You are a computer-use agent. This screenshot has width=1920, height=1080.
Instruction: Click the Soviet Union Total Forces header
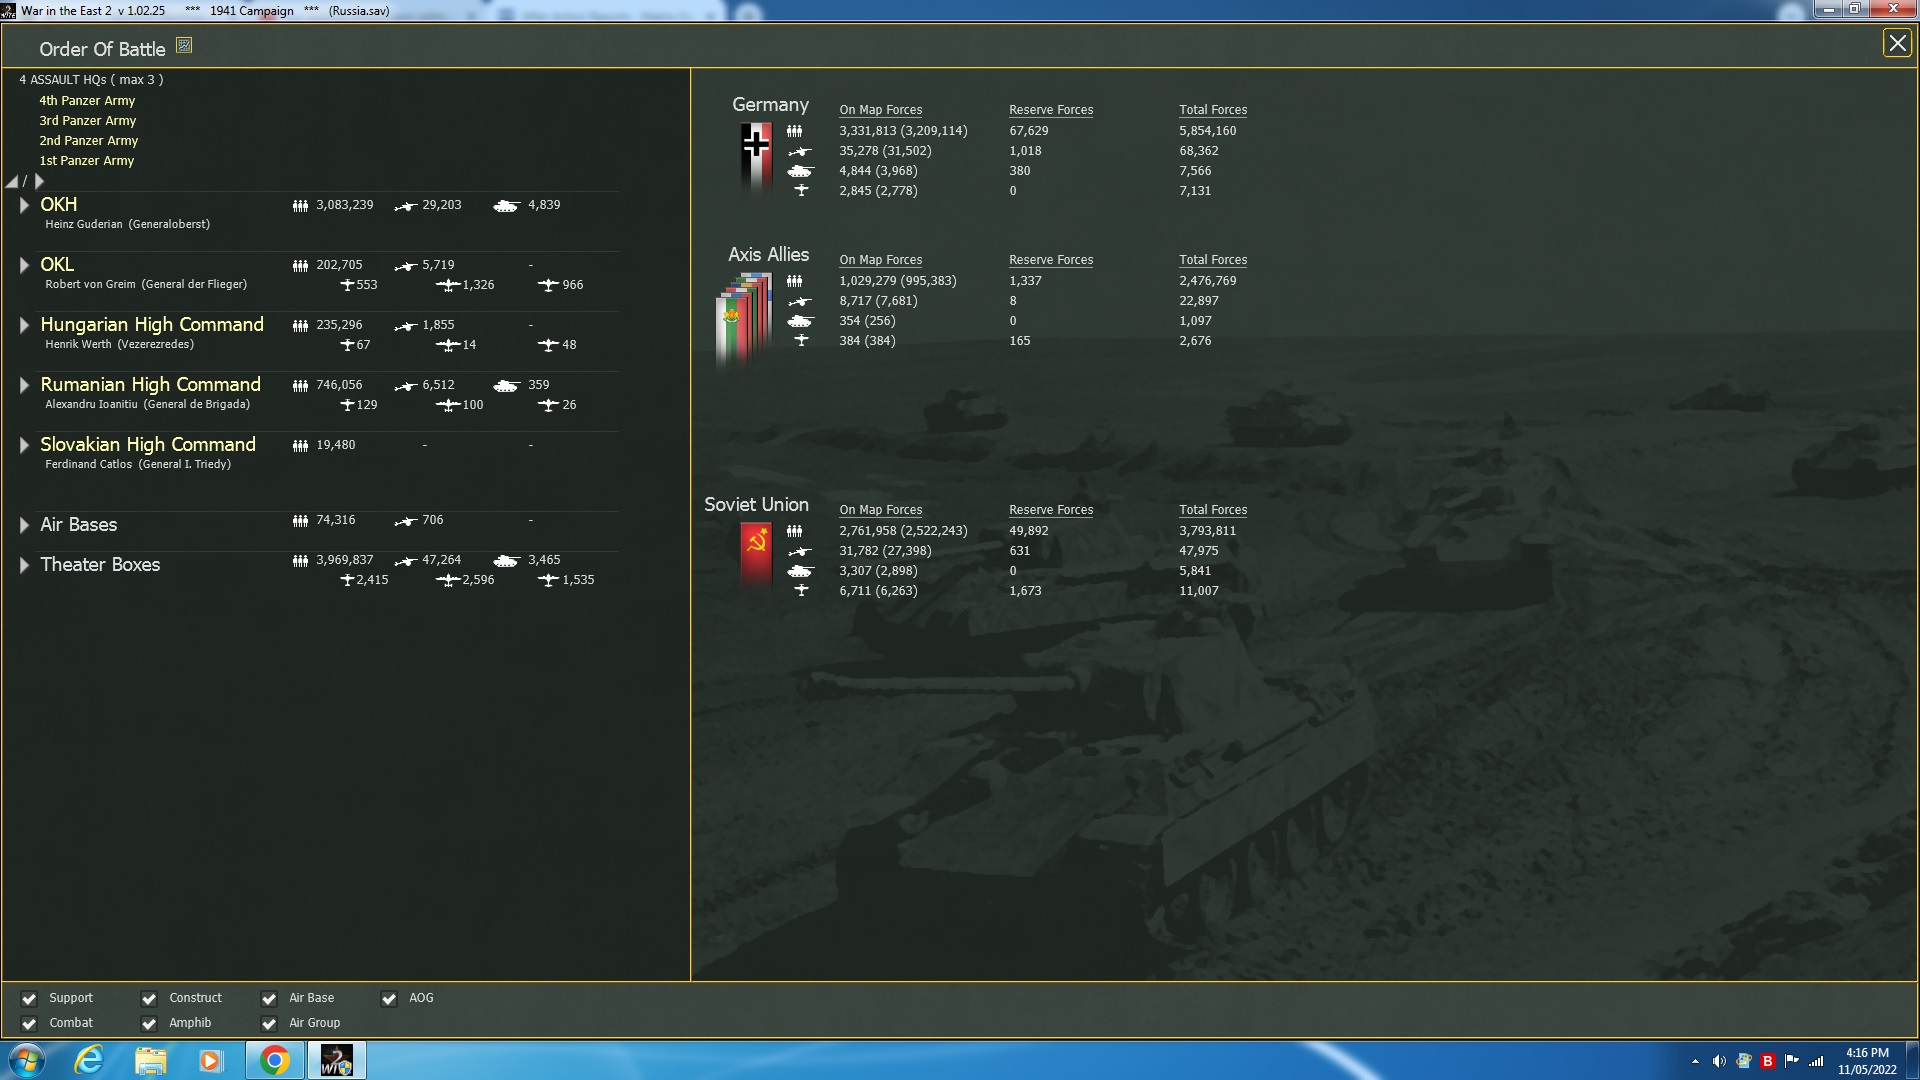[x=1212, y=510]
